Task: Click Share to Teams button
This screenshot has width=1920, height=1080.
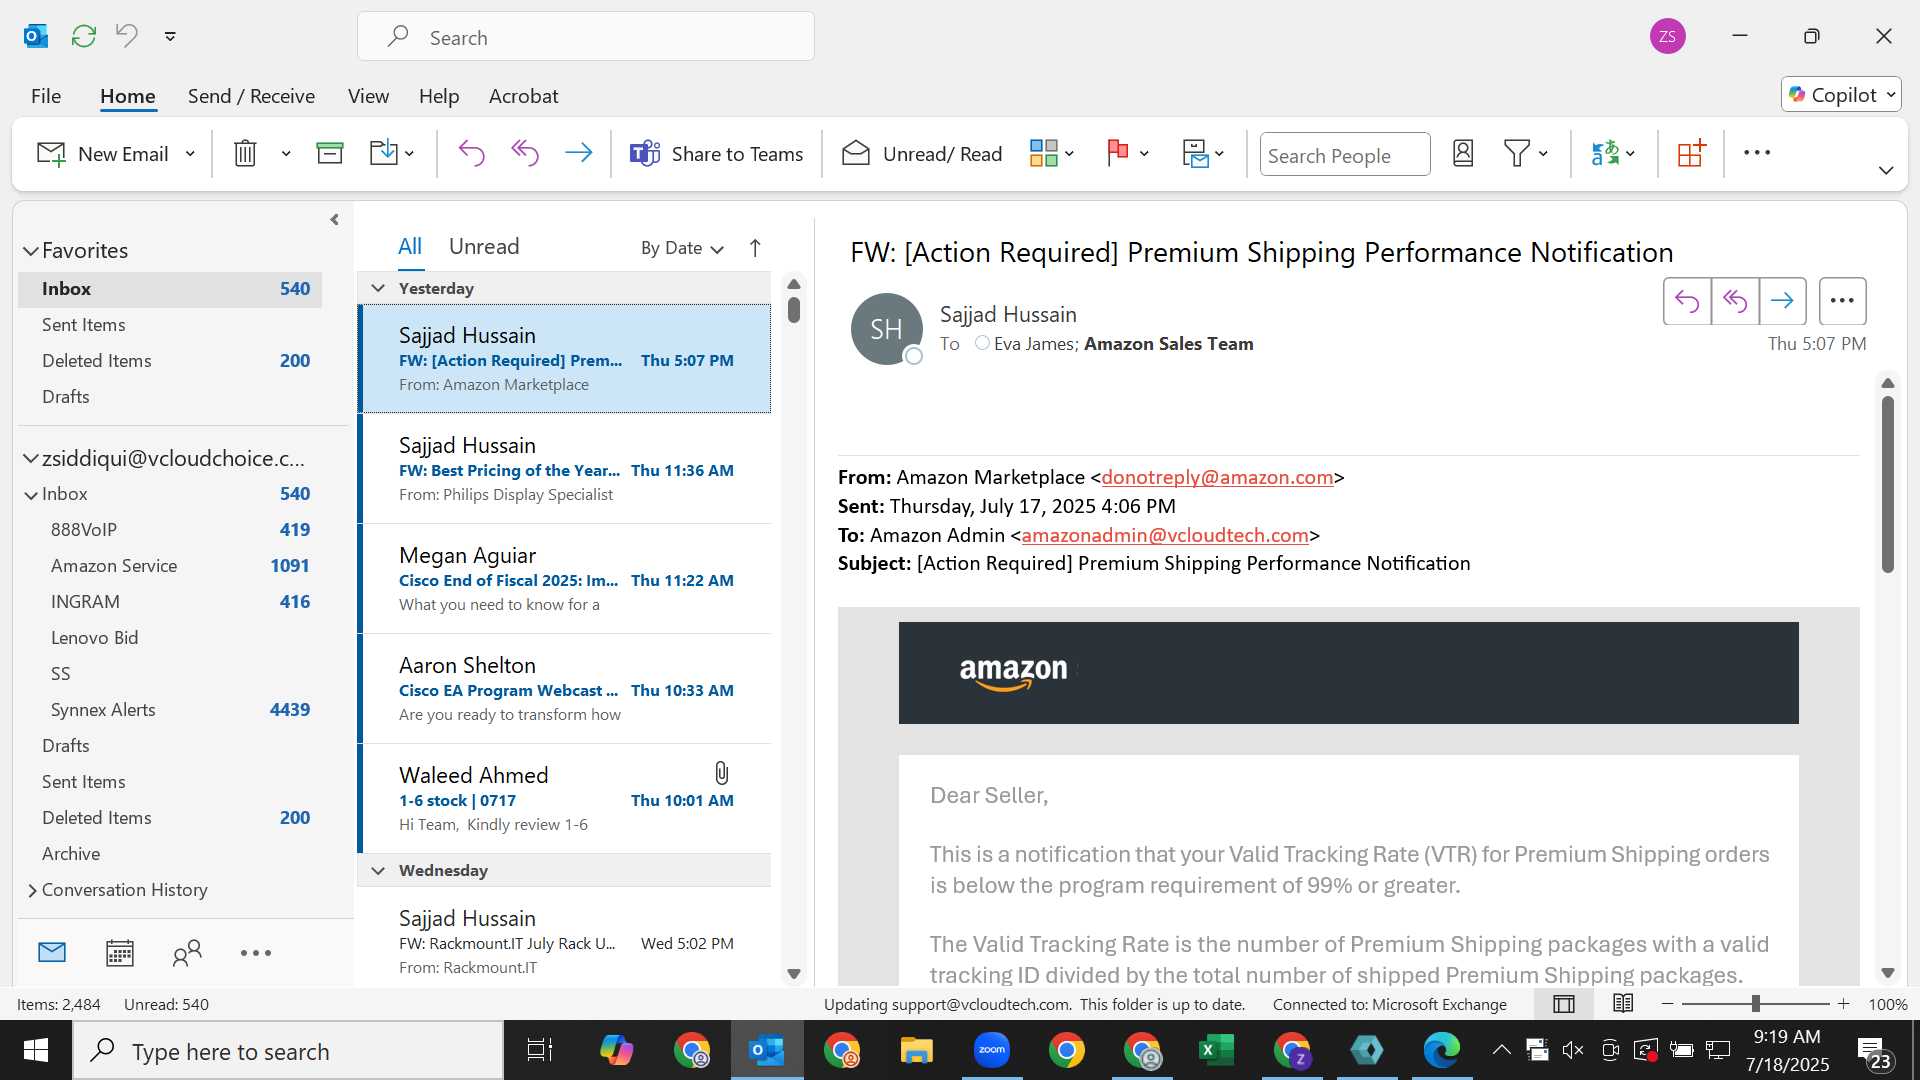Action: (x=716, y=154)
